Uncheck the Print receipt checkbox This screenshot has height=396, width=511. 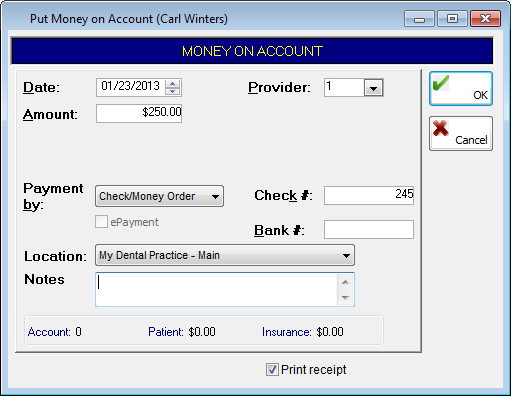(272, 369)
